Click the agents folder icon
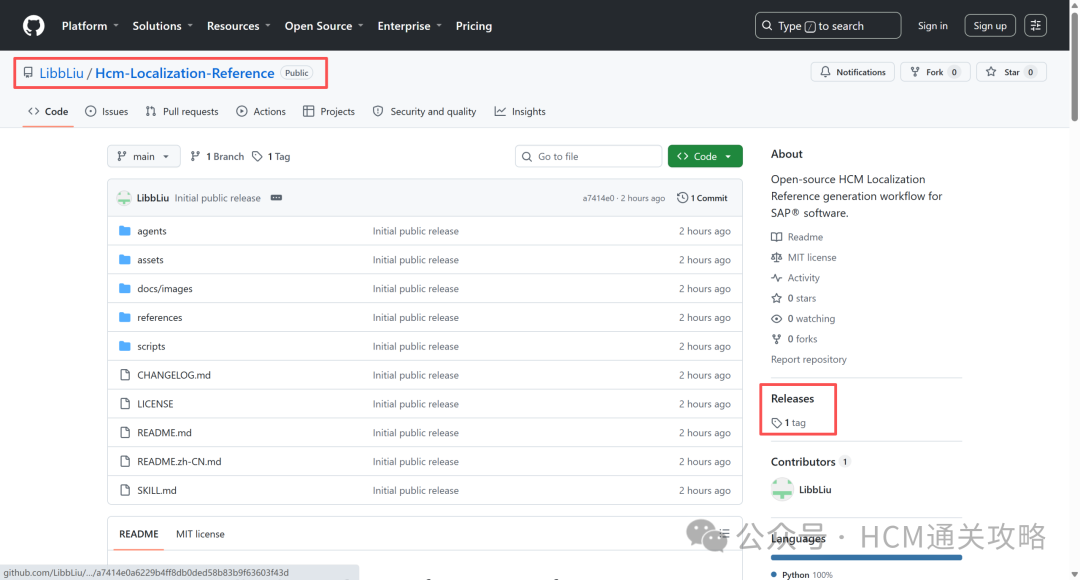 click(125, 231)
